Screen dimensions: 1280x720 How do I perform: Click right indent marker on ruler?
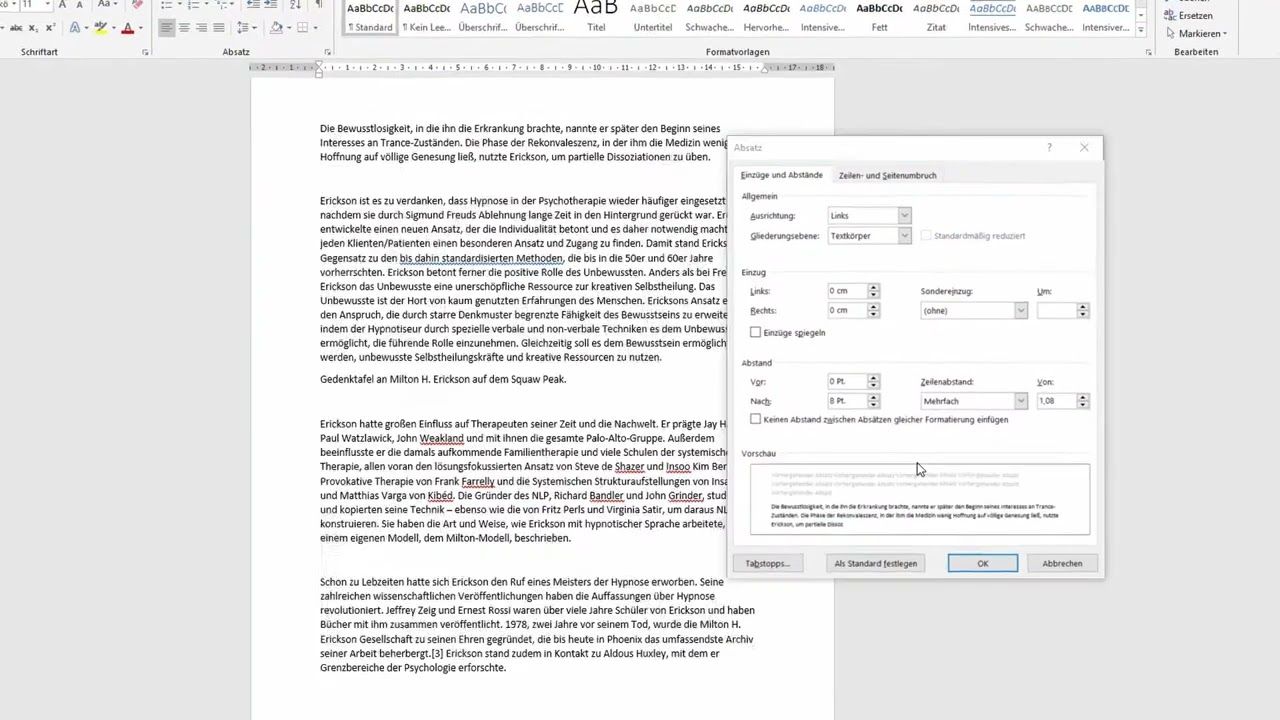pyautogui.click(x=765, y=70)
